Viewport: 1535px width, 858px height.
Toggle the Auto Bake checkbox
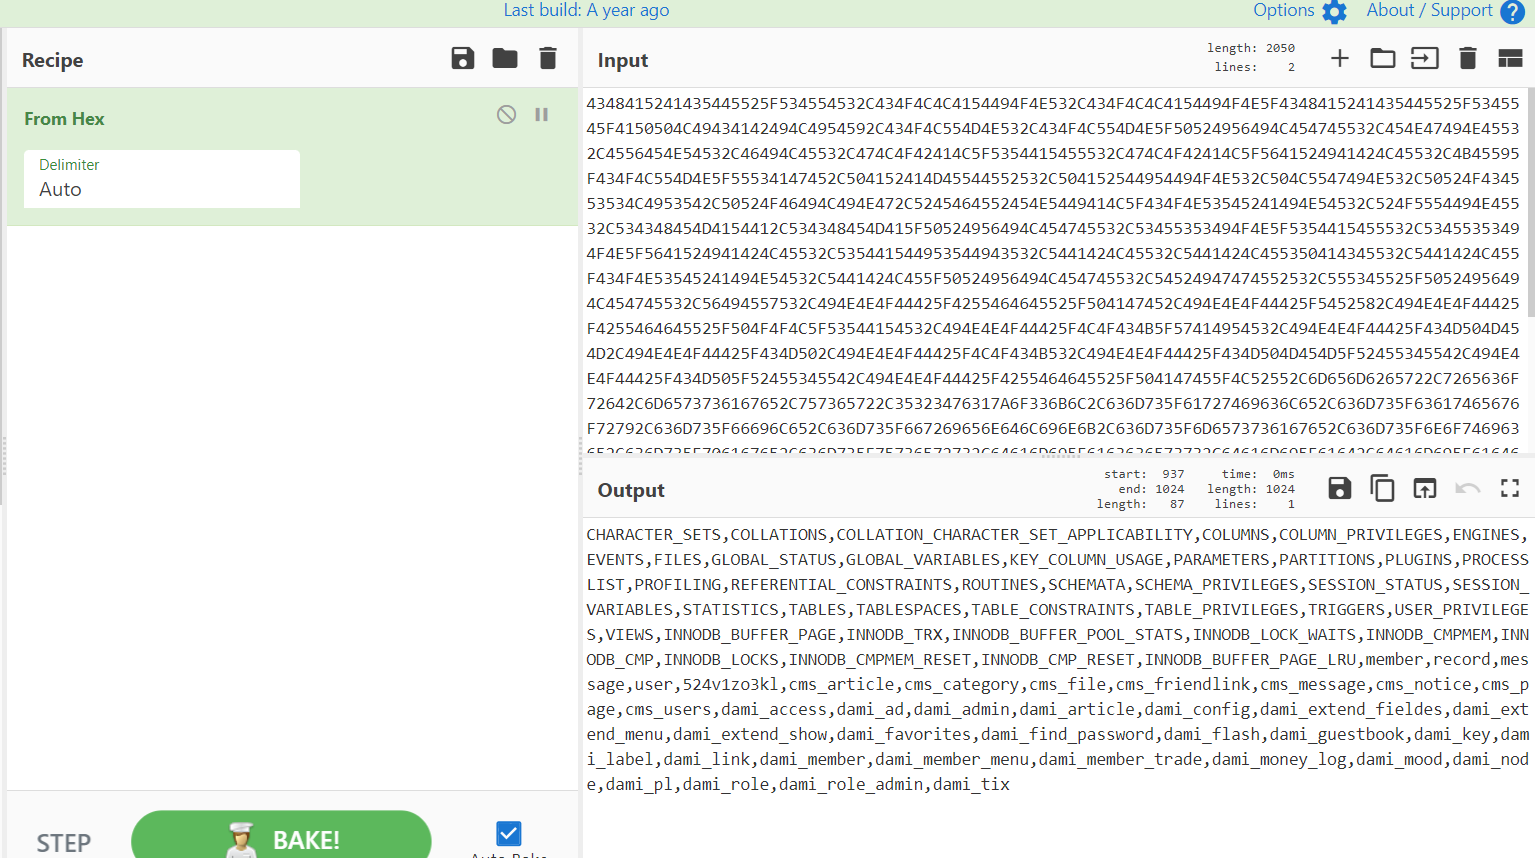tap(508, 833)
